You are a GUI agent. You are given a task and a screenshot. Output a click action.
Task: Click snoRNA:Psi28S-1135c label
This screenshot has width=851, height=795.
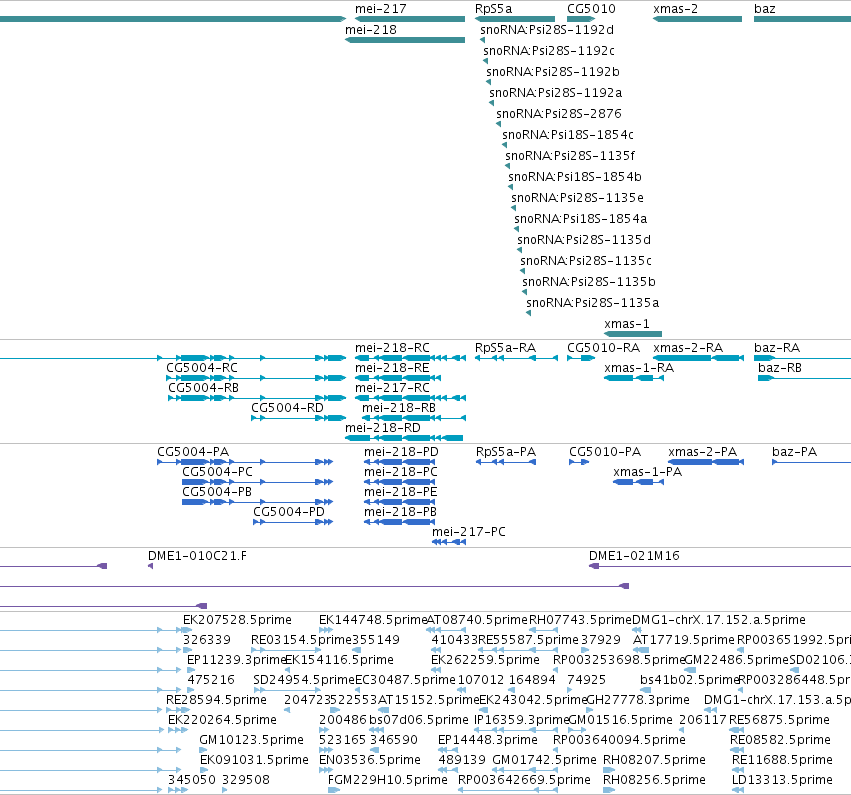(586, 260)
